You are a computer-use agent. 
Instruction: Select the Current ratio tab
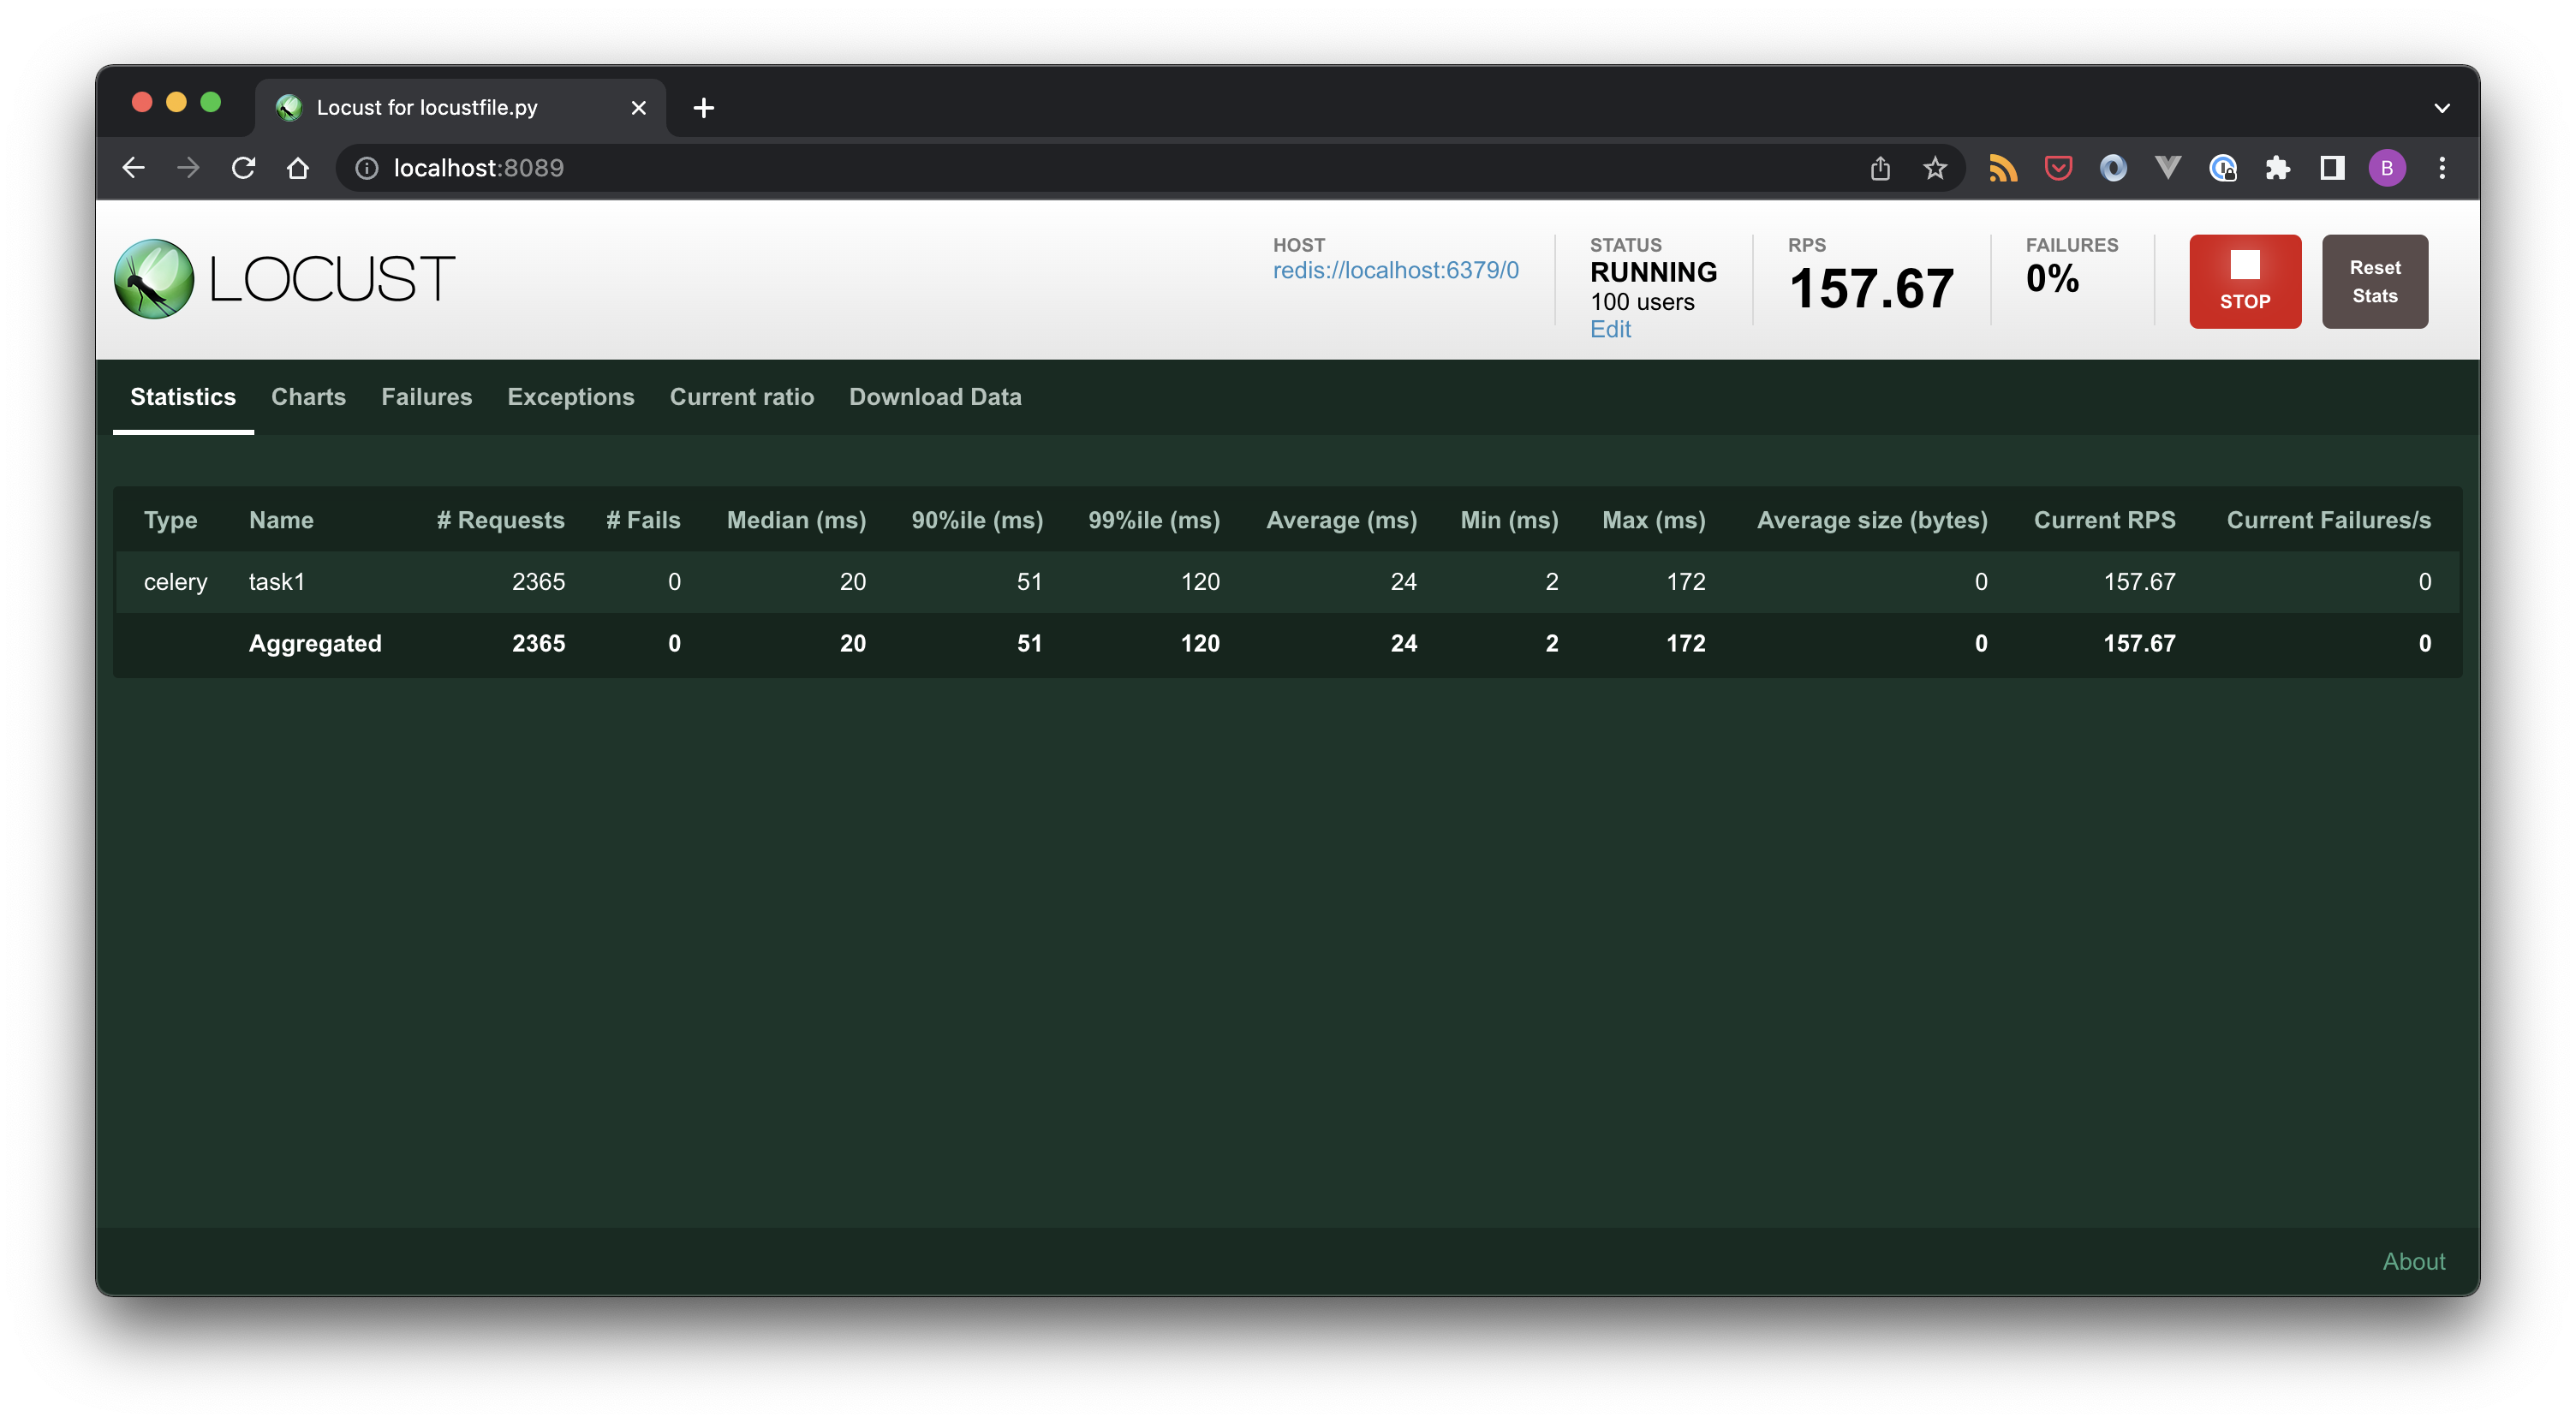742,396
